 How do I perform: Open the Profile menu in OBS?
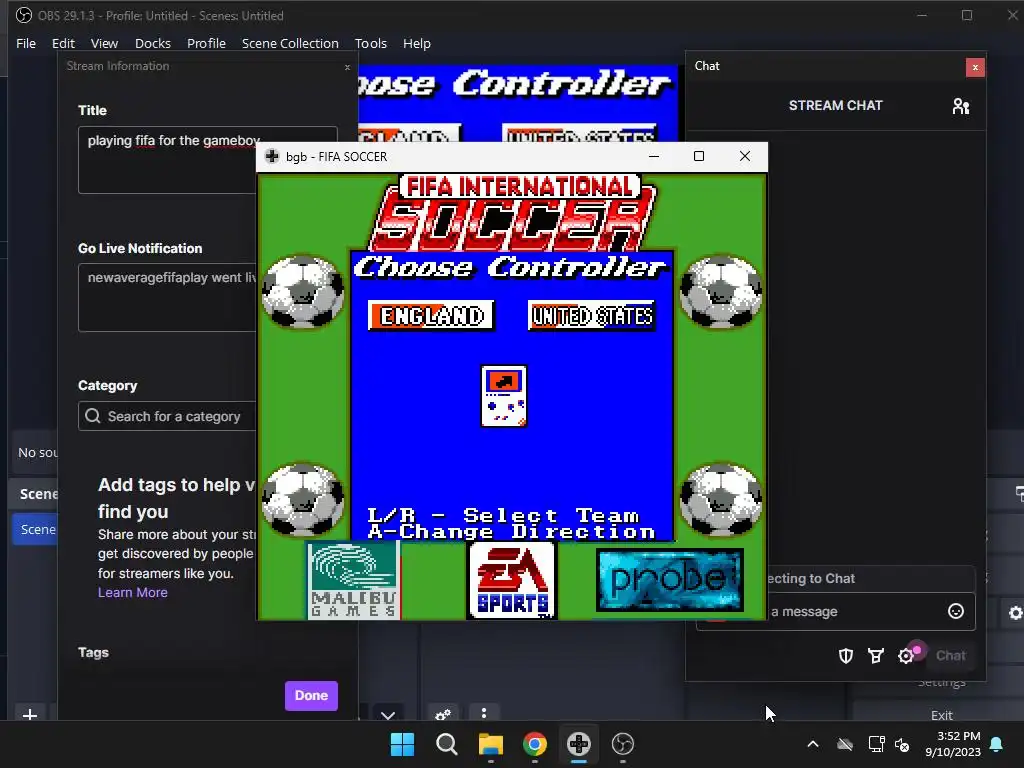tap(206, 43)
